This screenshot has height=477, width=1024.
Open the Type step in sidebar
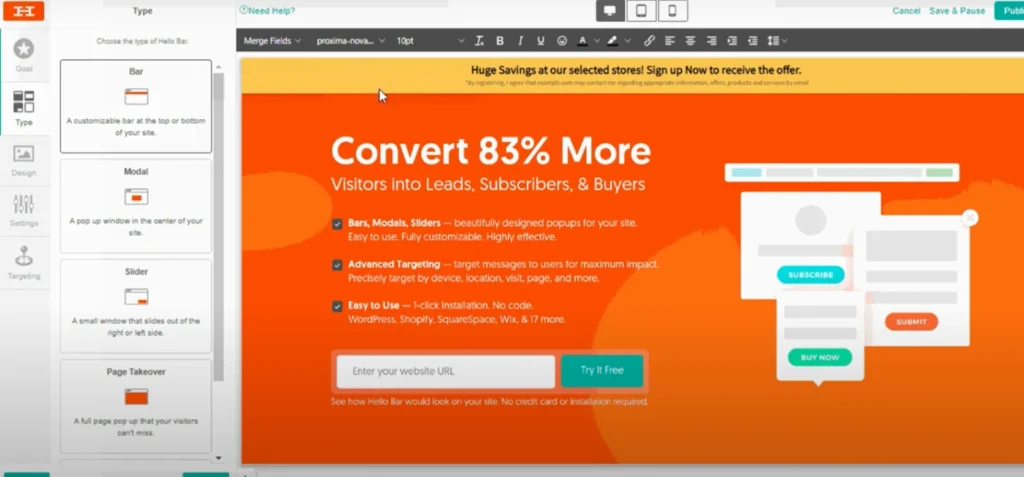point(24,108)
